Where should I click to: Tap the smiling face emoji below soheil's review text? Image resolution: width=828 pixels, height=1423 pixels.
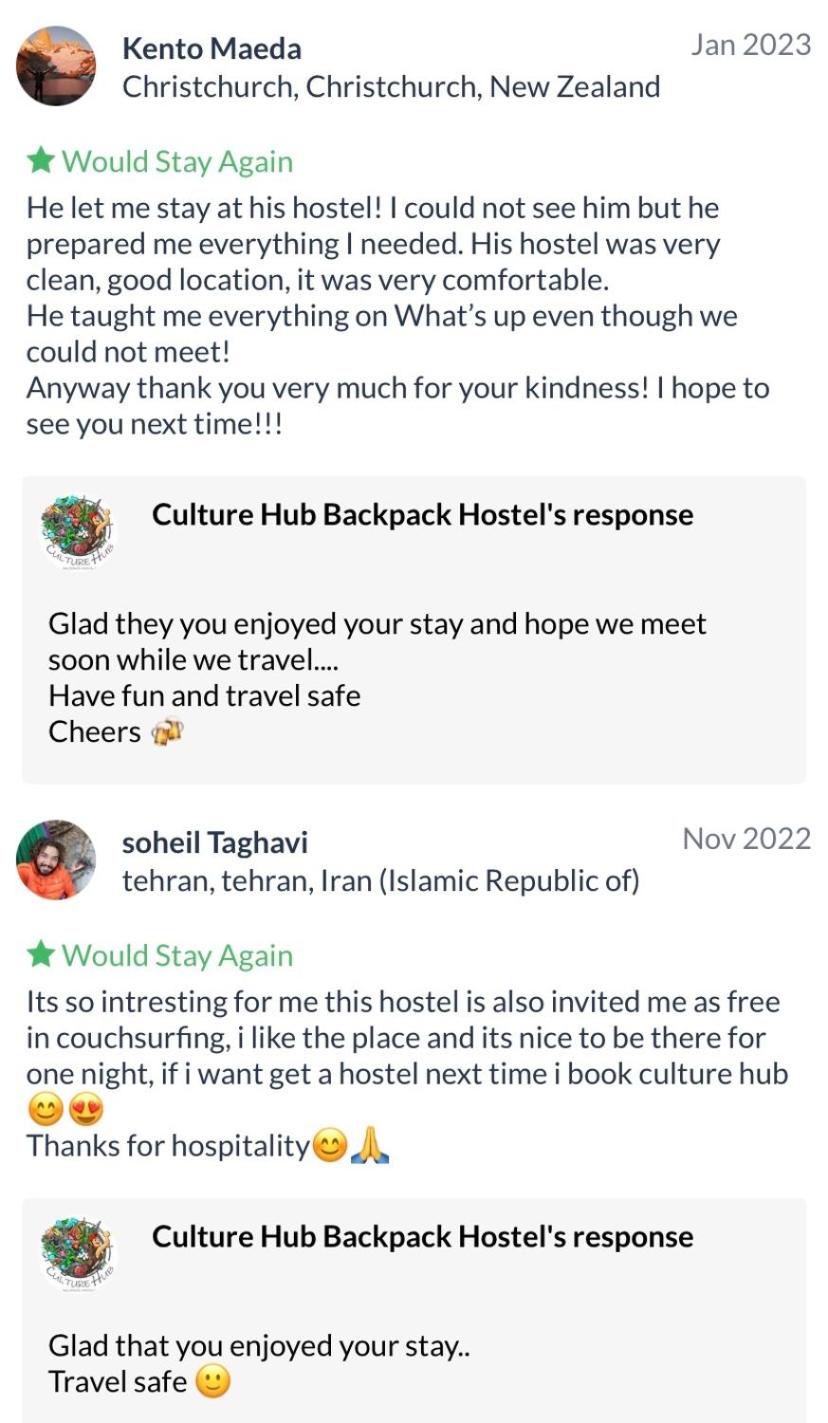(x=46, y=1110)
